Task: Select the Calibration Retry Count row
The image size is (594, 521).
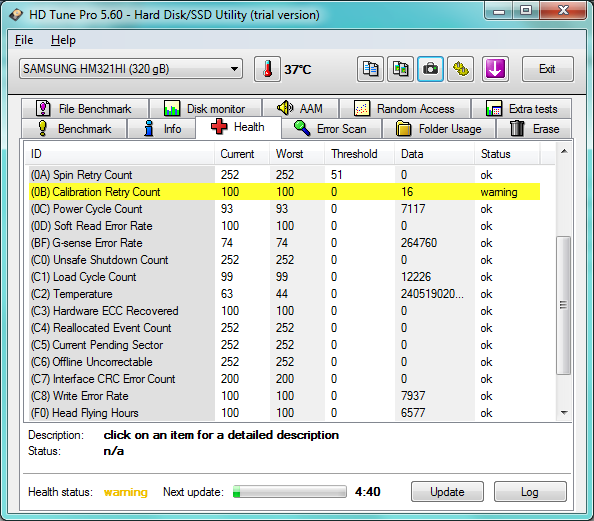Action: click(283, 192)
